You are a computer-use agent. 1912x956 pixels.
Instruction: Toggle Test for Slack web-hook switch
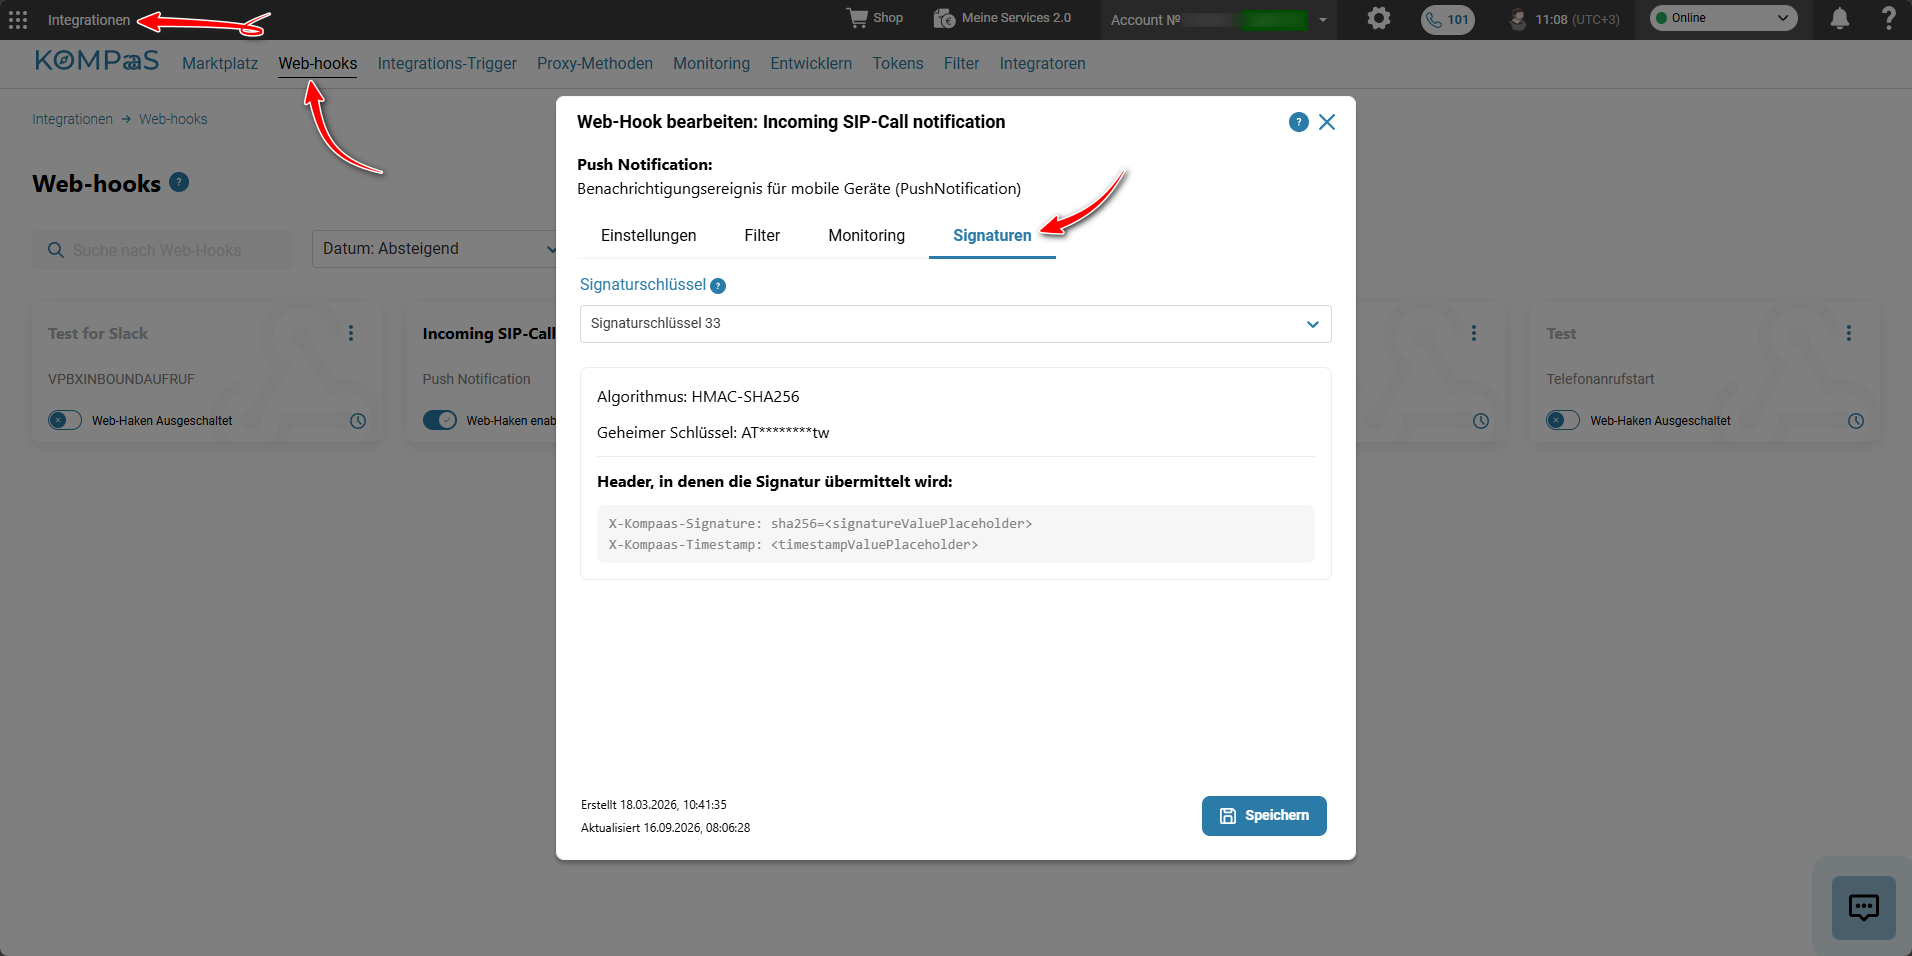point(65,420)
